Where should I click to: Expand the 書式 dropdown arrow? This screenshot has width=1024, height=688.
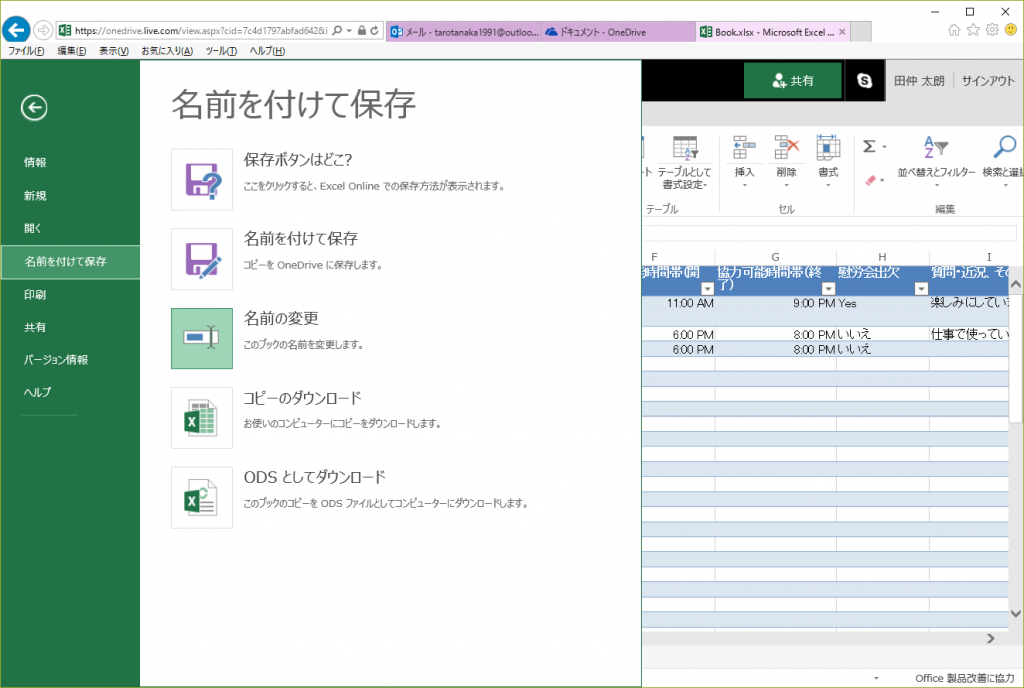coord(828,185)
